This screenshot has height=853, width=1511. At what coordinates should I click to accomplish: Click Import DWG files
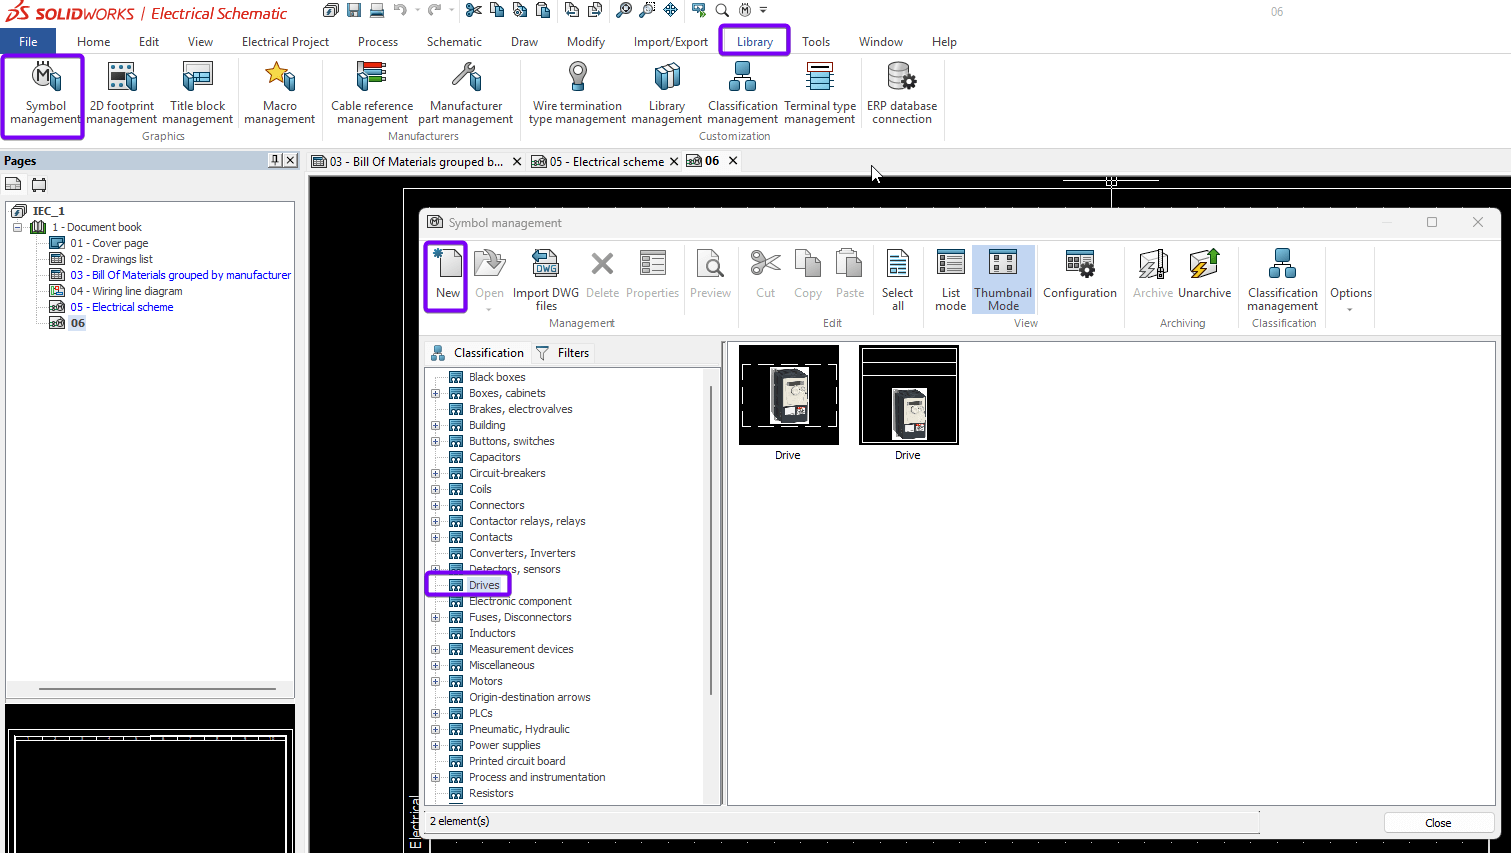pos(545,278)
